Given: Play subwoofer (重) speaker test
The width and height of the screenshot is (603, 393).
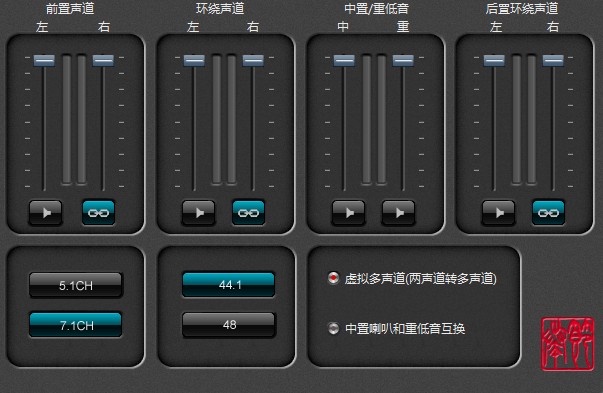Looking at the screenshot, I should coord(398,212).
